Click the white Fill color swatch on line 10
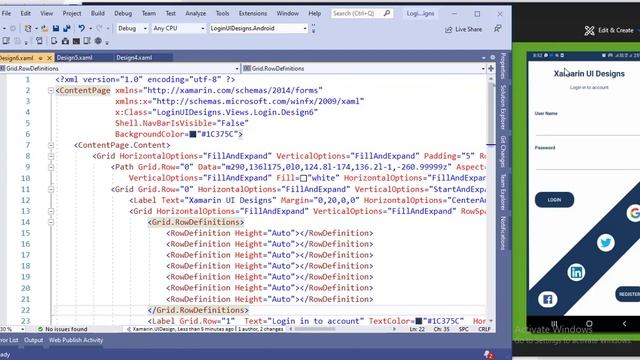The image size is (640, 360). click(303, 178)
